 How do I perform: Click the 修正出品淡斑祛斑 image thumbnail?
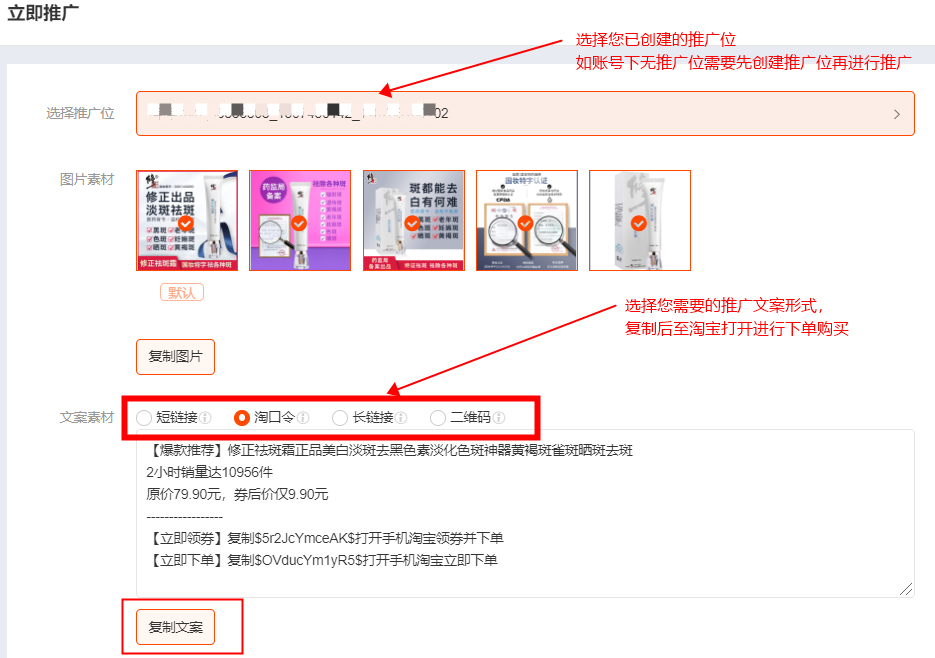pos(185,220)
